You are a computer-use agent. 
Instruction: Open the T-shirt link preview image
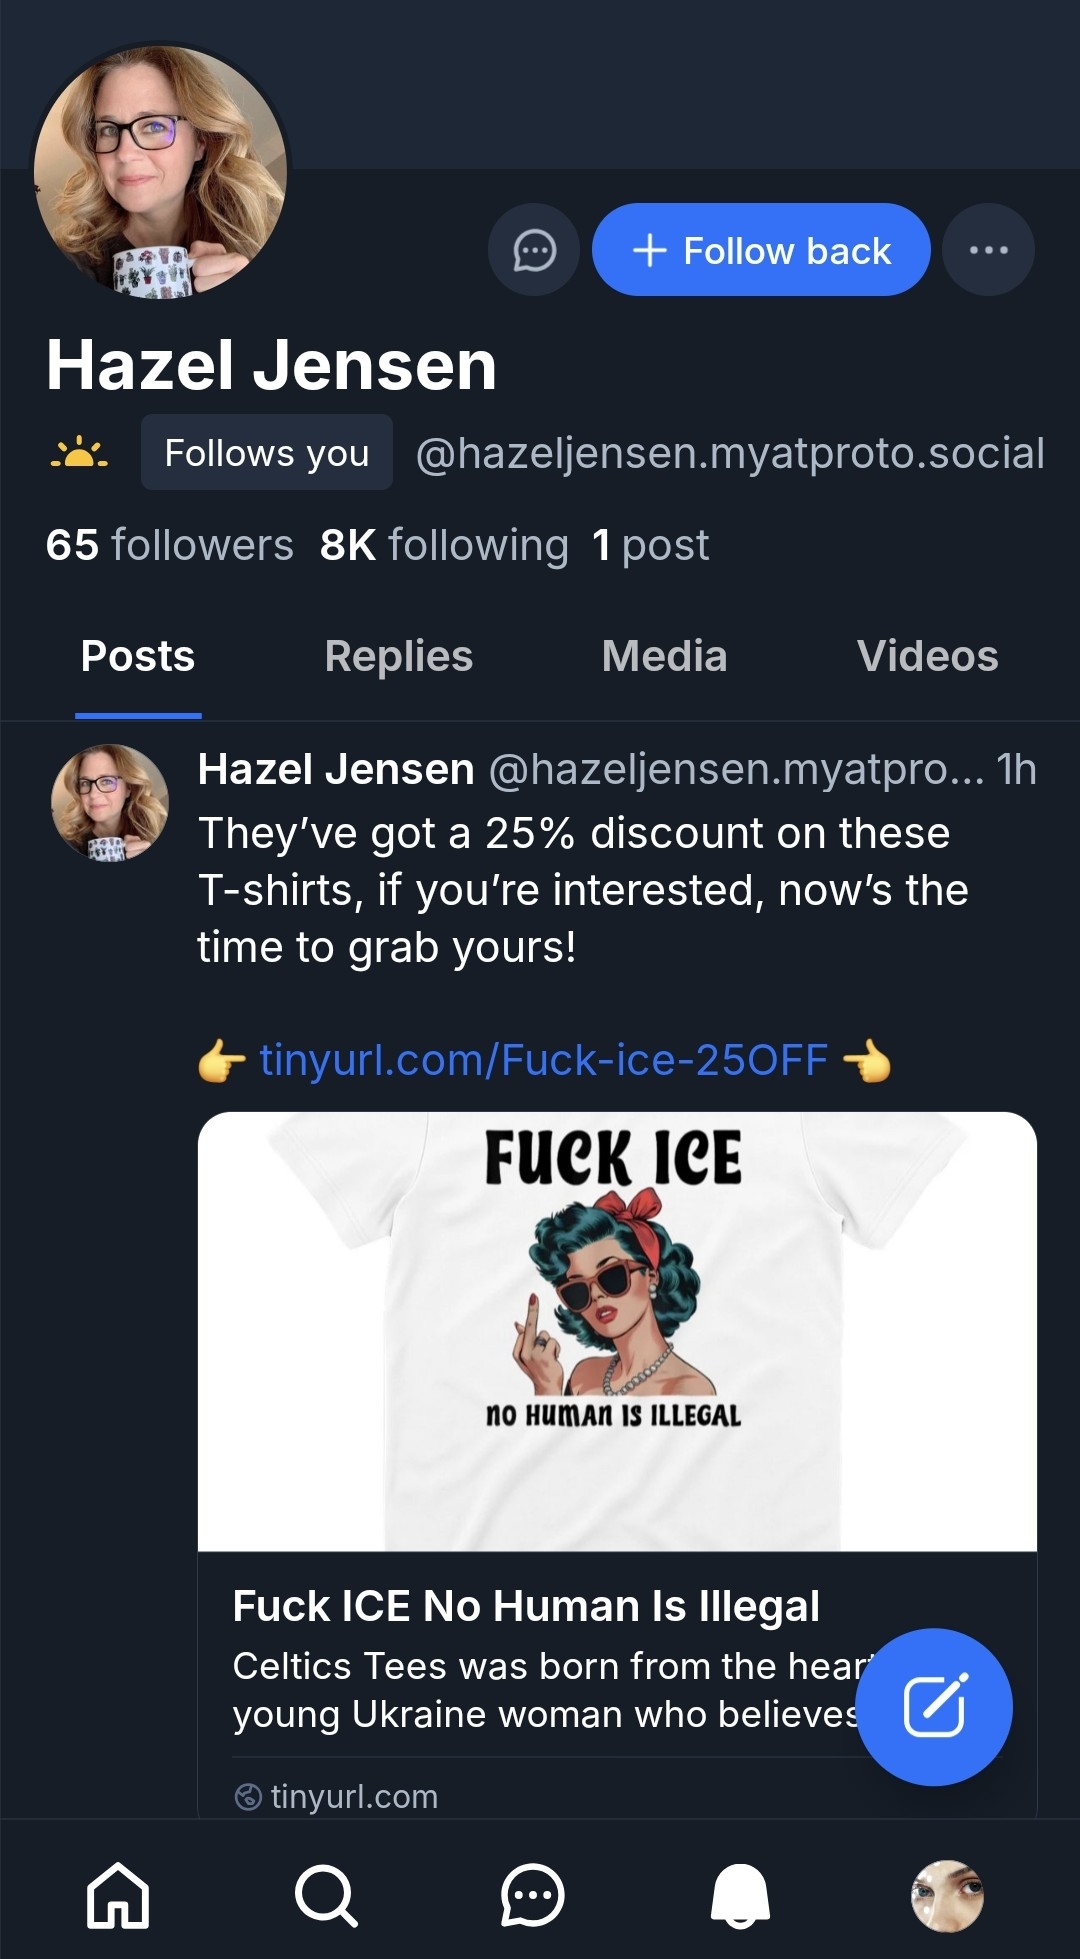point(617,1330)
